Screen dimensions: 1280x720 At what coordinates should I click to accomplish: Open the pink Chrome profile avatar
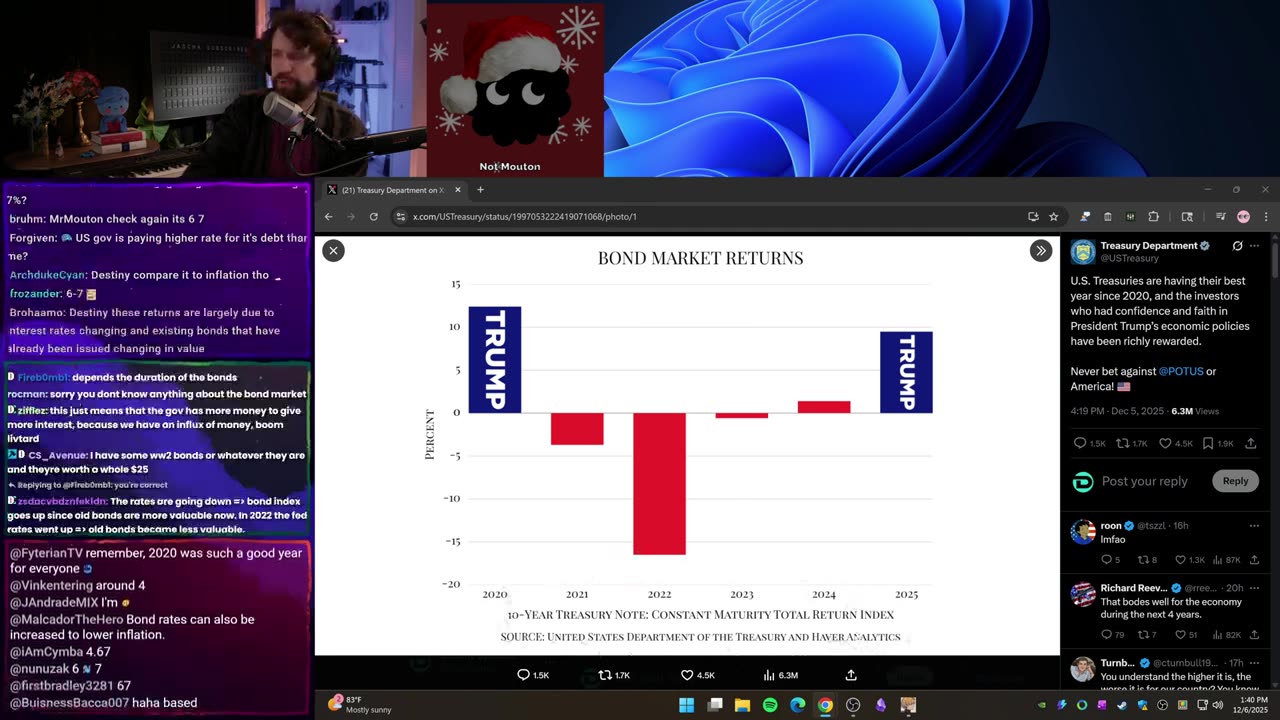coord(1243,216)
